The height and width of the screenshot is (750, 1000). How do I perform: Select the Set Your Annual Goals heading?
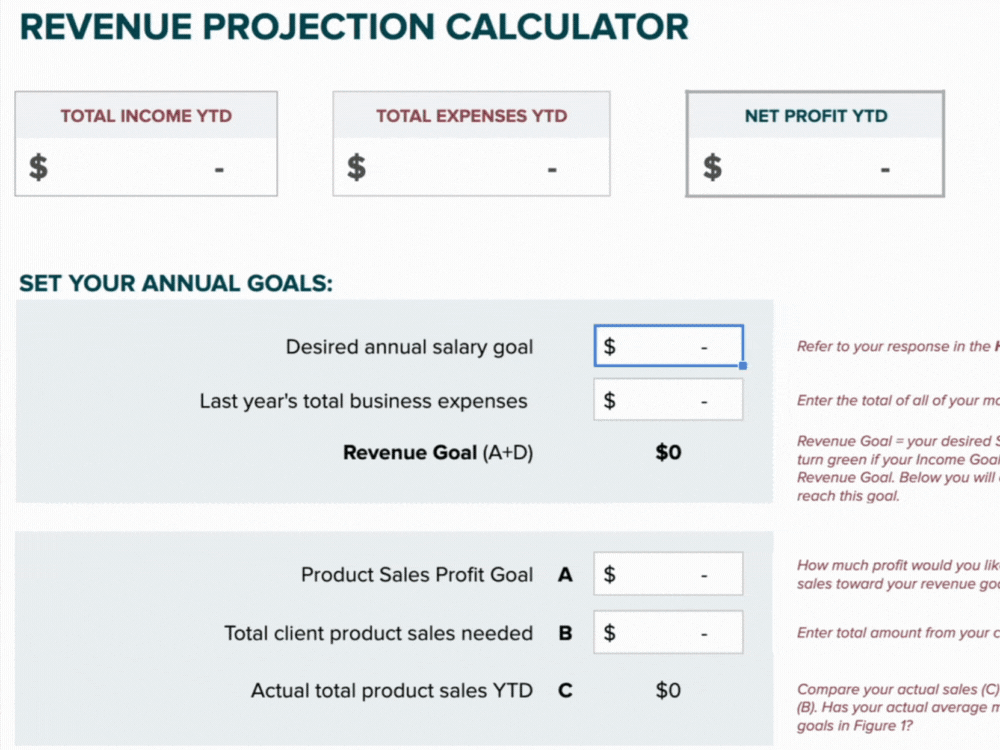click(176, 283)
